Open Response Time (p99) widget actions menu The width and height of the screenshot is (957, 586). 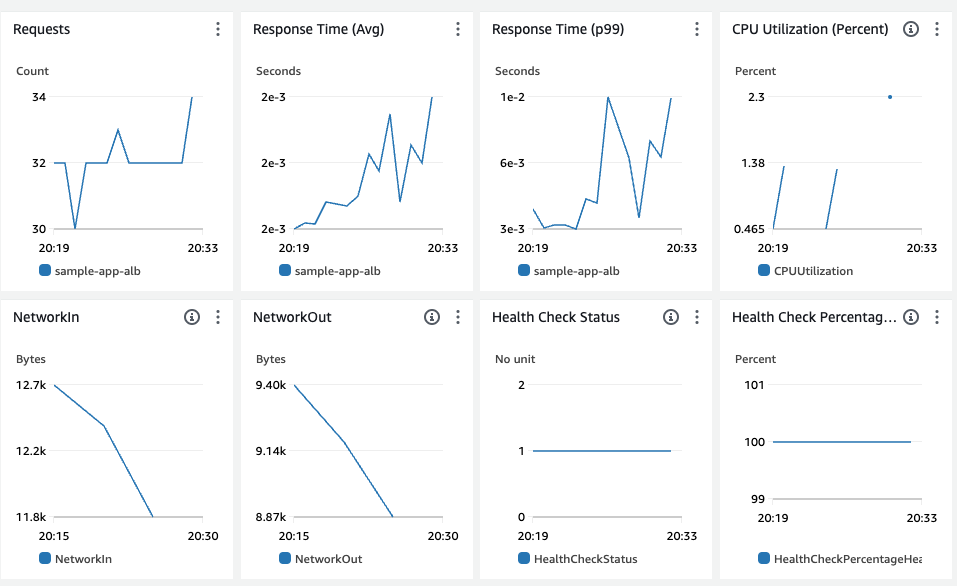[x=697, y=29]
